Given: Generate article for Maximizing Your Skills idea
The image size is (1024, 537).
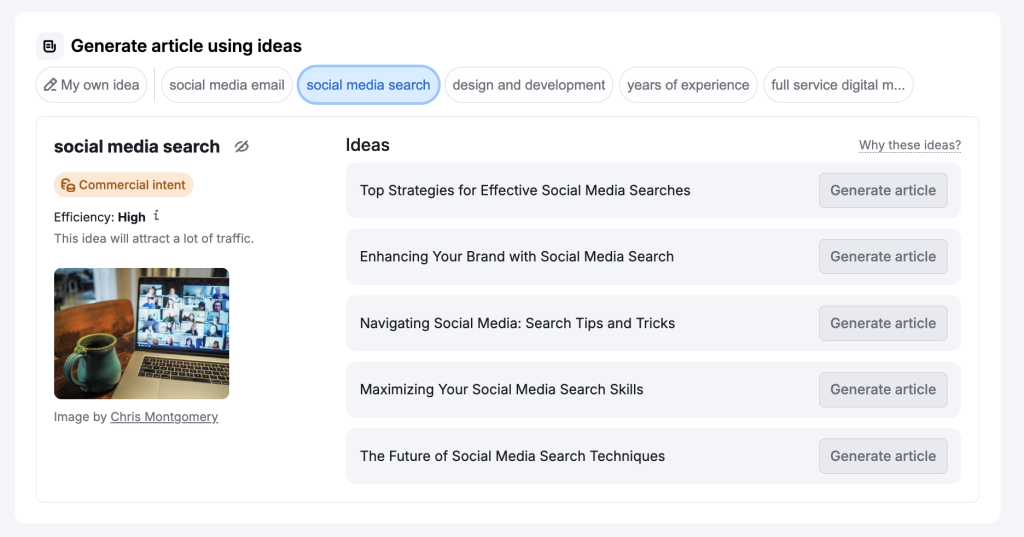Looking at the screenshot, I should (883, 389).
